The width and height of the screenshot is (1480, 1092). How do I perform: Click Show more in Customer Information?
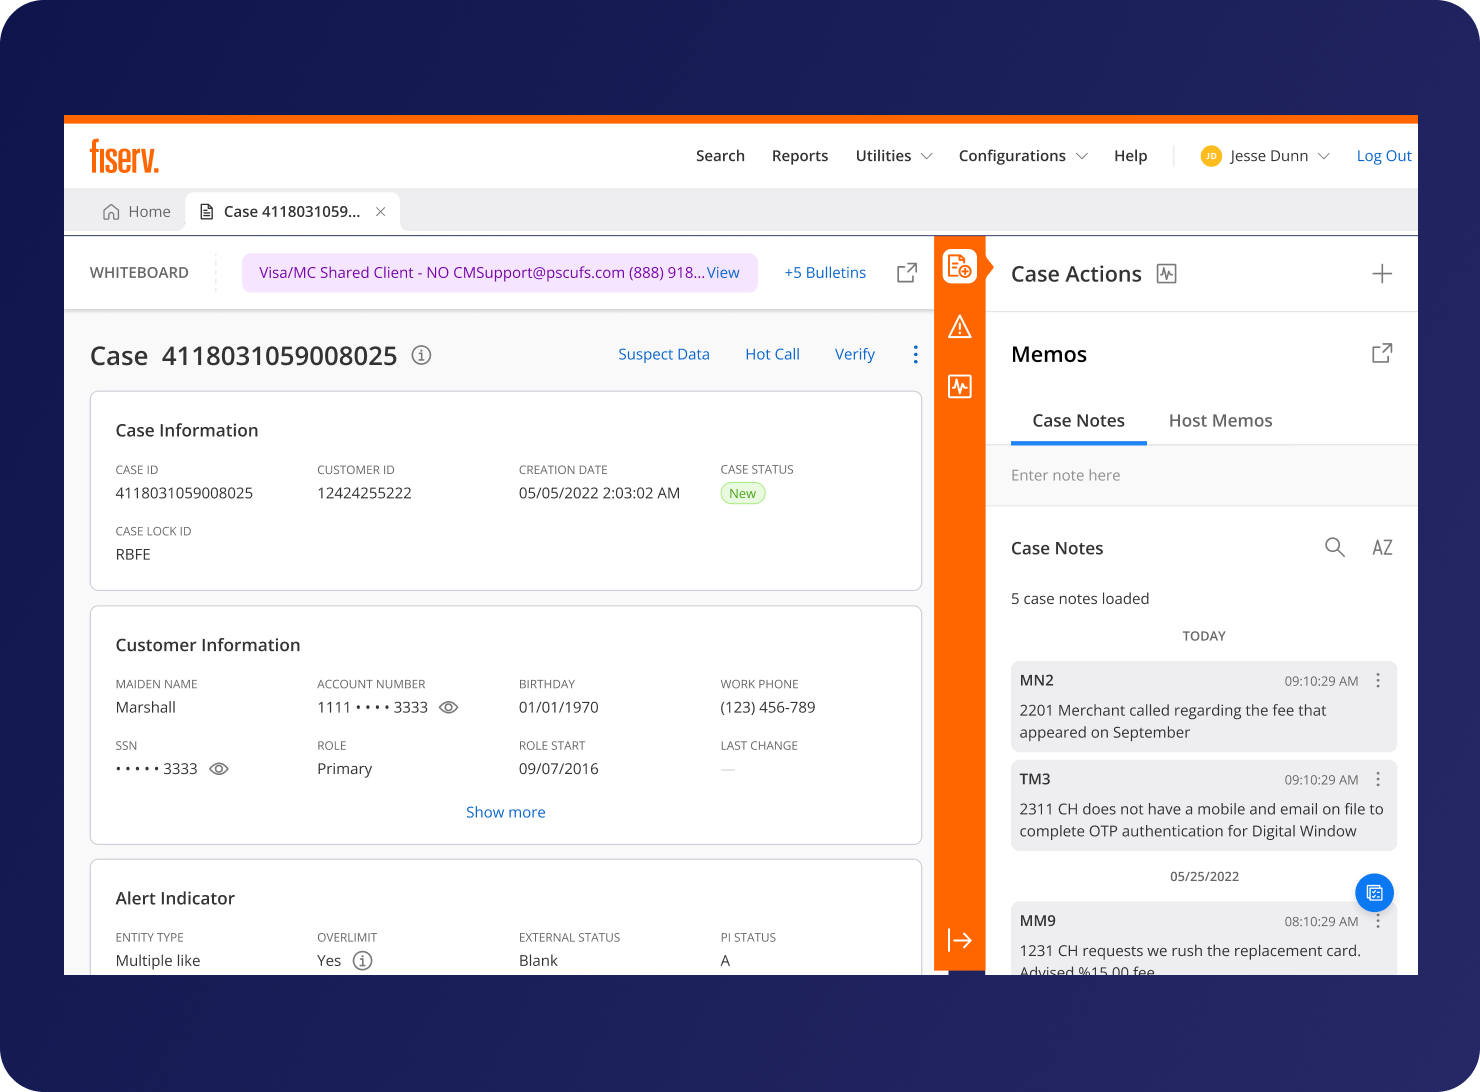pos(505,812)
